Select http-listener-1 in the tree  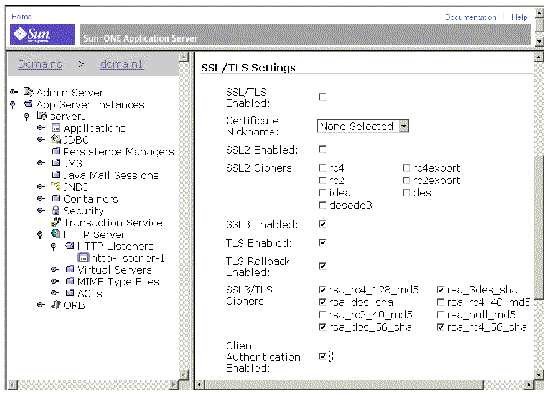click(x=128, y=258)
